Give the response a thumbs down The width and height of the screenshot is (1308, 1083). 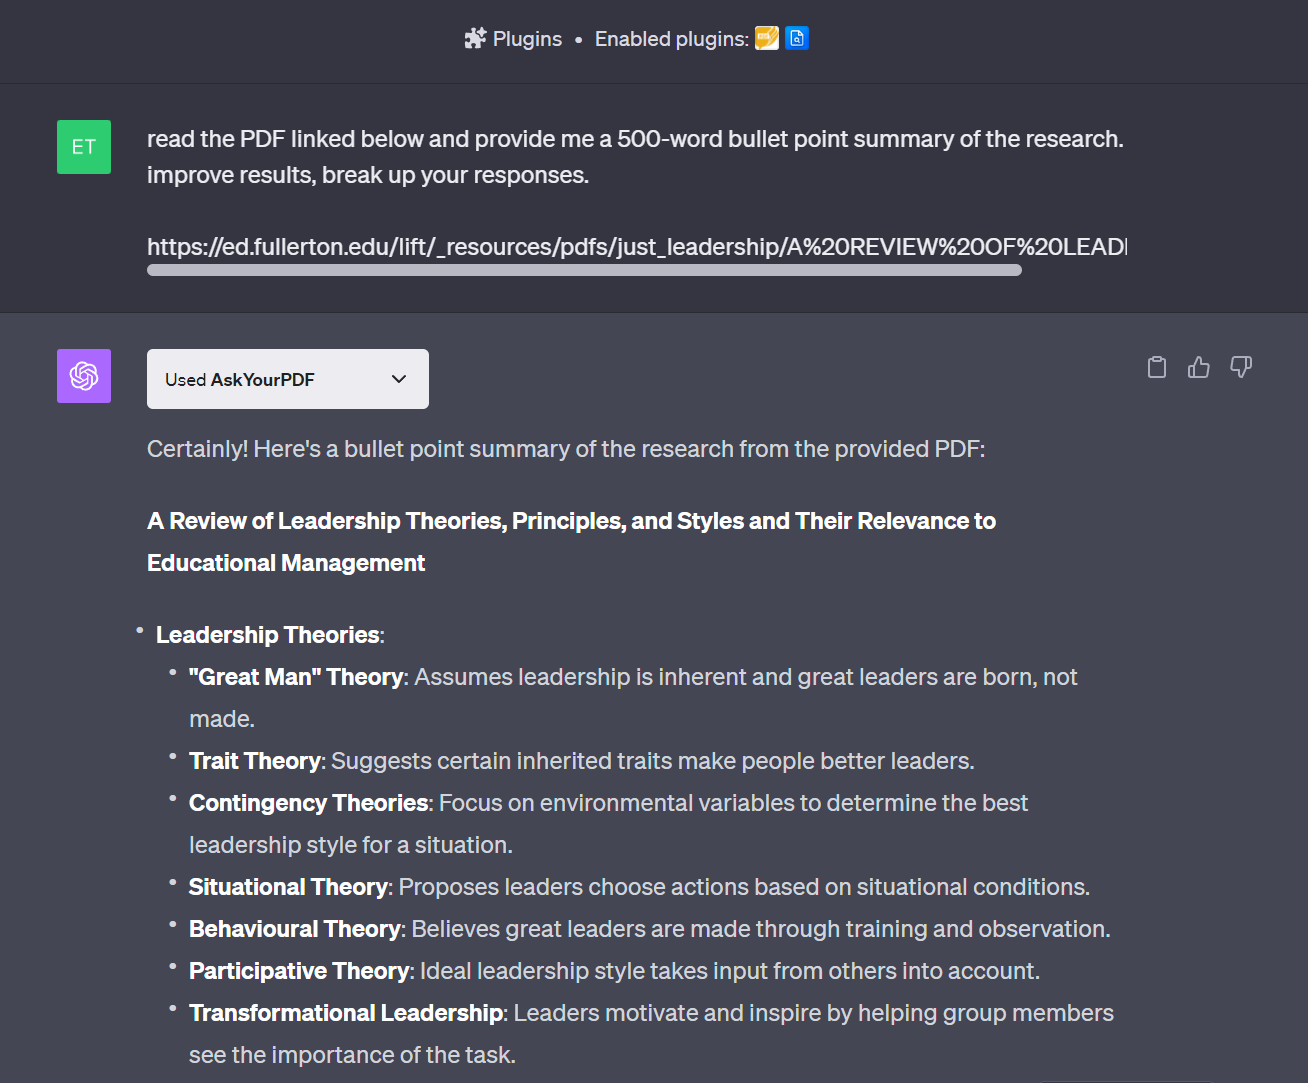click(1241, 367)
